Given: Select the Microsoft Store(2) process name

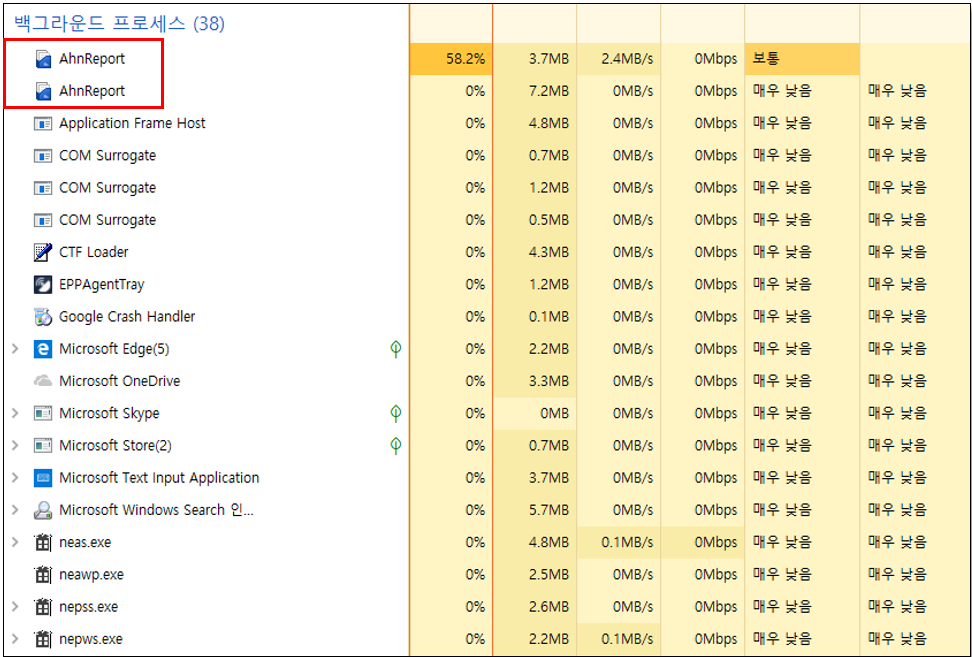Looking at the screenshot, I should 115,446.
